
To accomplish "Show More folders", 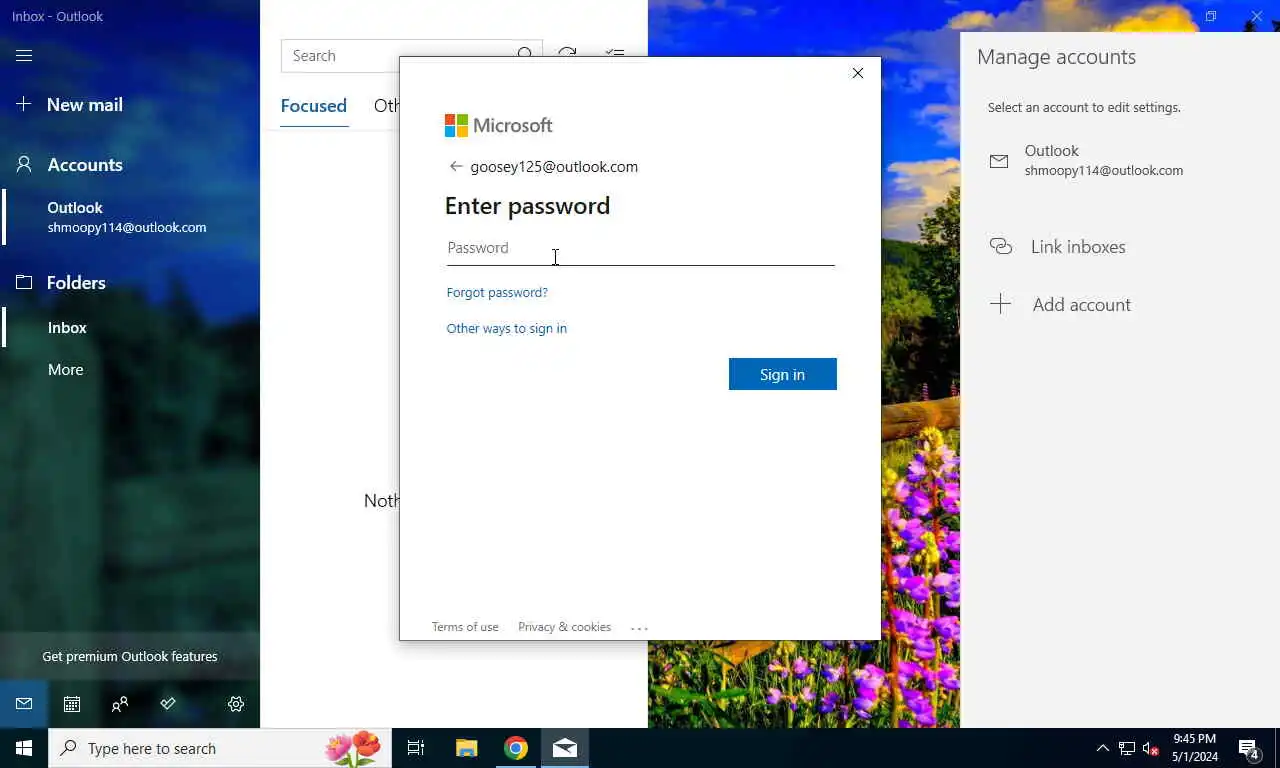I will [x=65, y=370].
